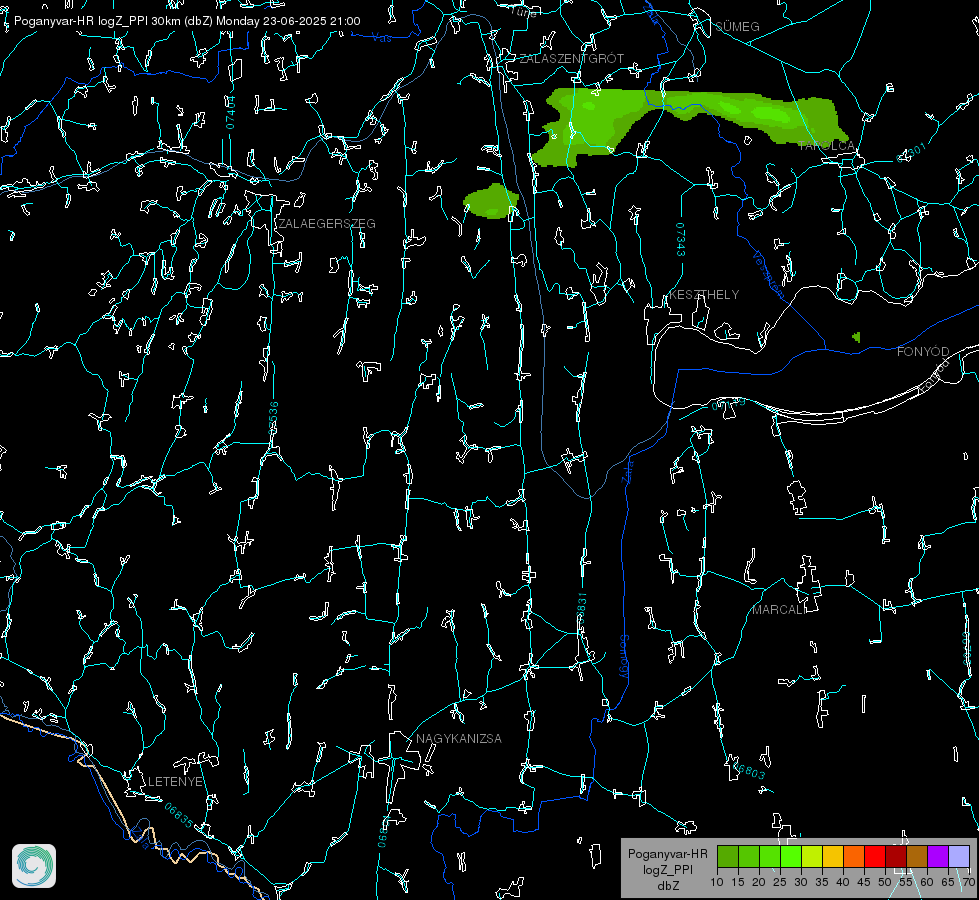Select the 15–20 dBZ green legend swatch
Screen dimensions: 979x900
pos(749,856)
